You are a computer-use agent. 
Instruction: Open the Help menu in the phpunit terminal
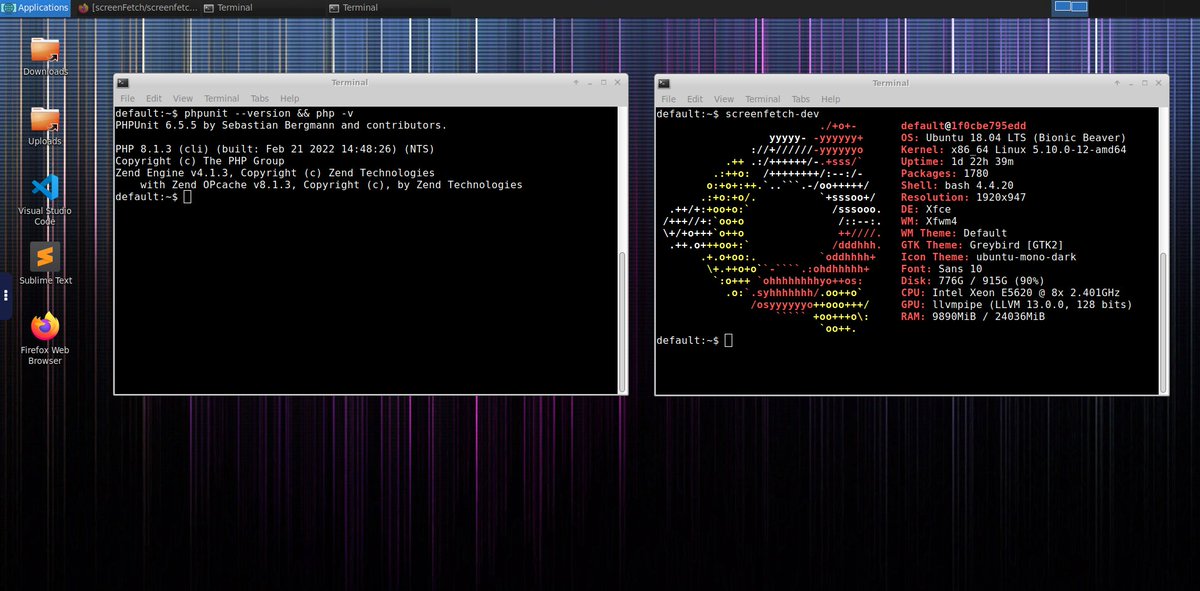pyautogui.click(x=289, y=99)
